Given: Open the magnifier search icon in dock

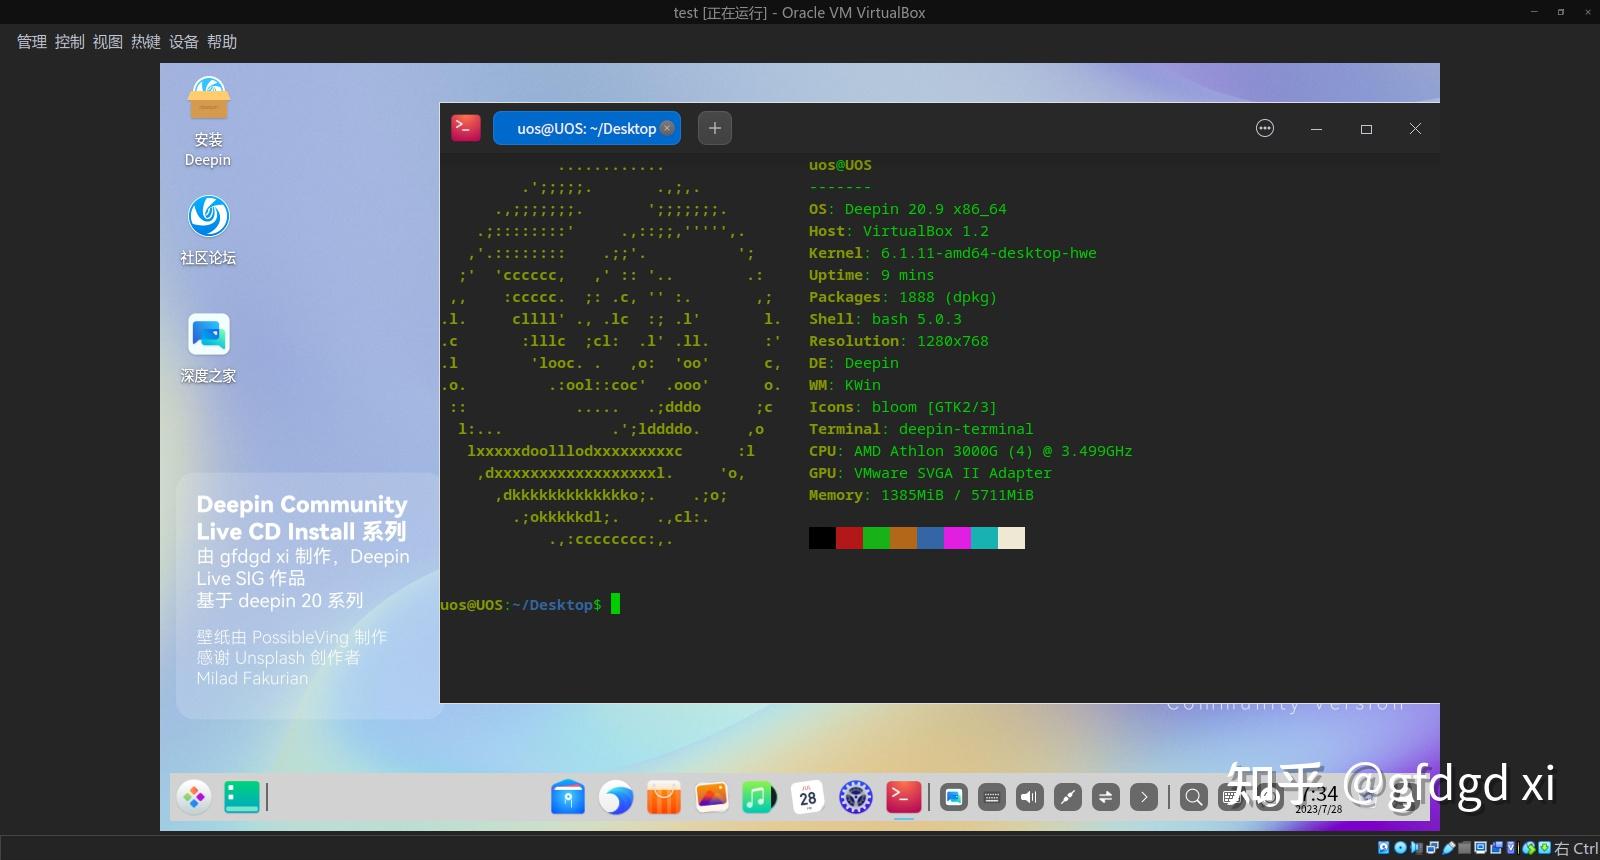Looking at the screenshot, I should [1194, 797].
